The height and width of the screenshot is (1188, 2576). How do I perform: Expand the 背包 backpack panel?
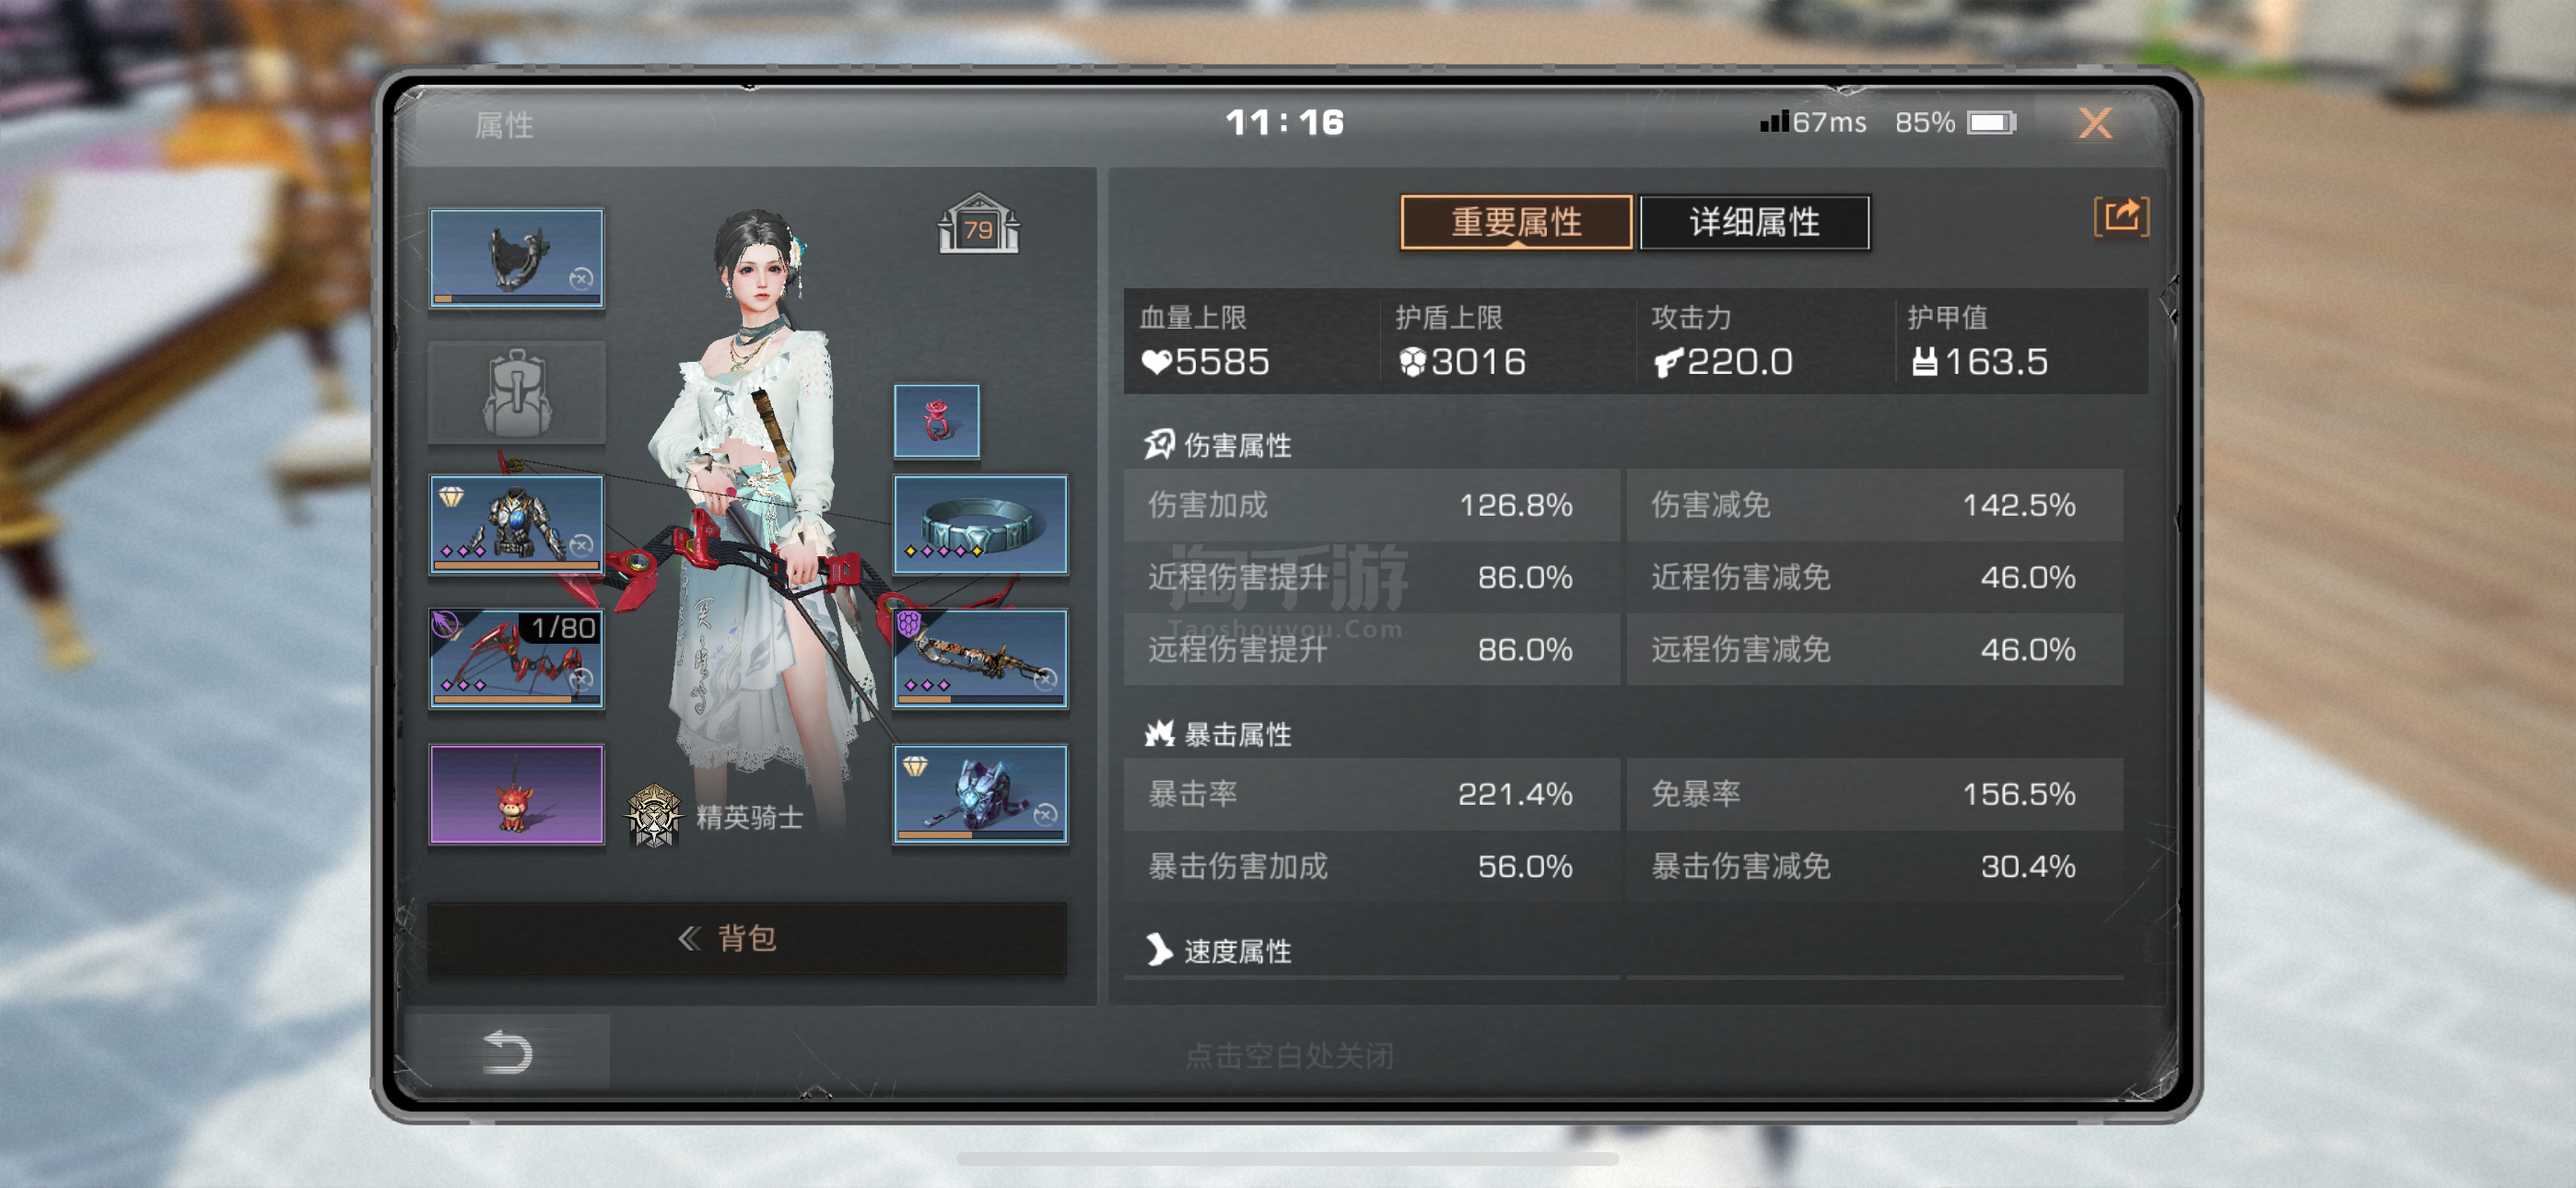pos(747,937)
